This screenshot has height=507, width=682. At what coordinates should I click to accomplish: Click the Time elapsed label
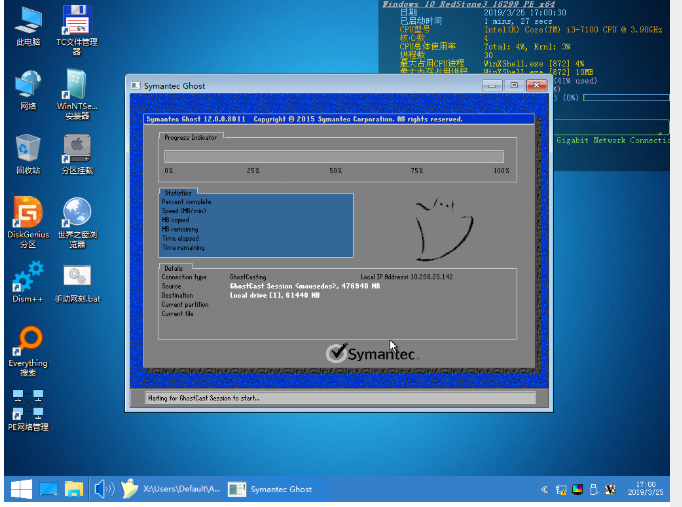[x=180, y=238]
